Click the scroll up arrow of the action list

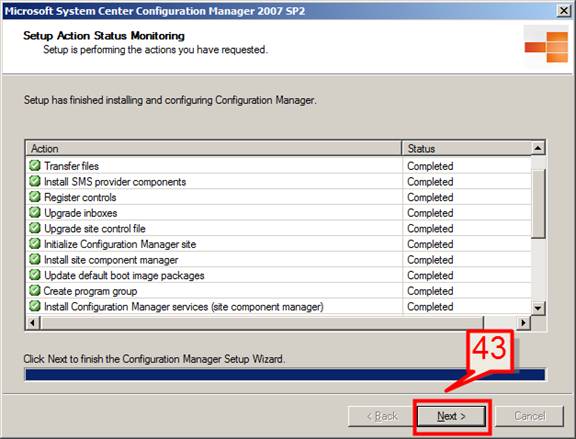538,148
